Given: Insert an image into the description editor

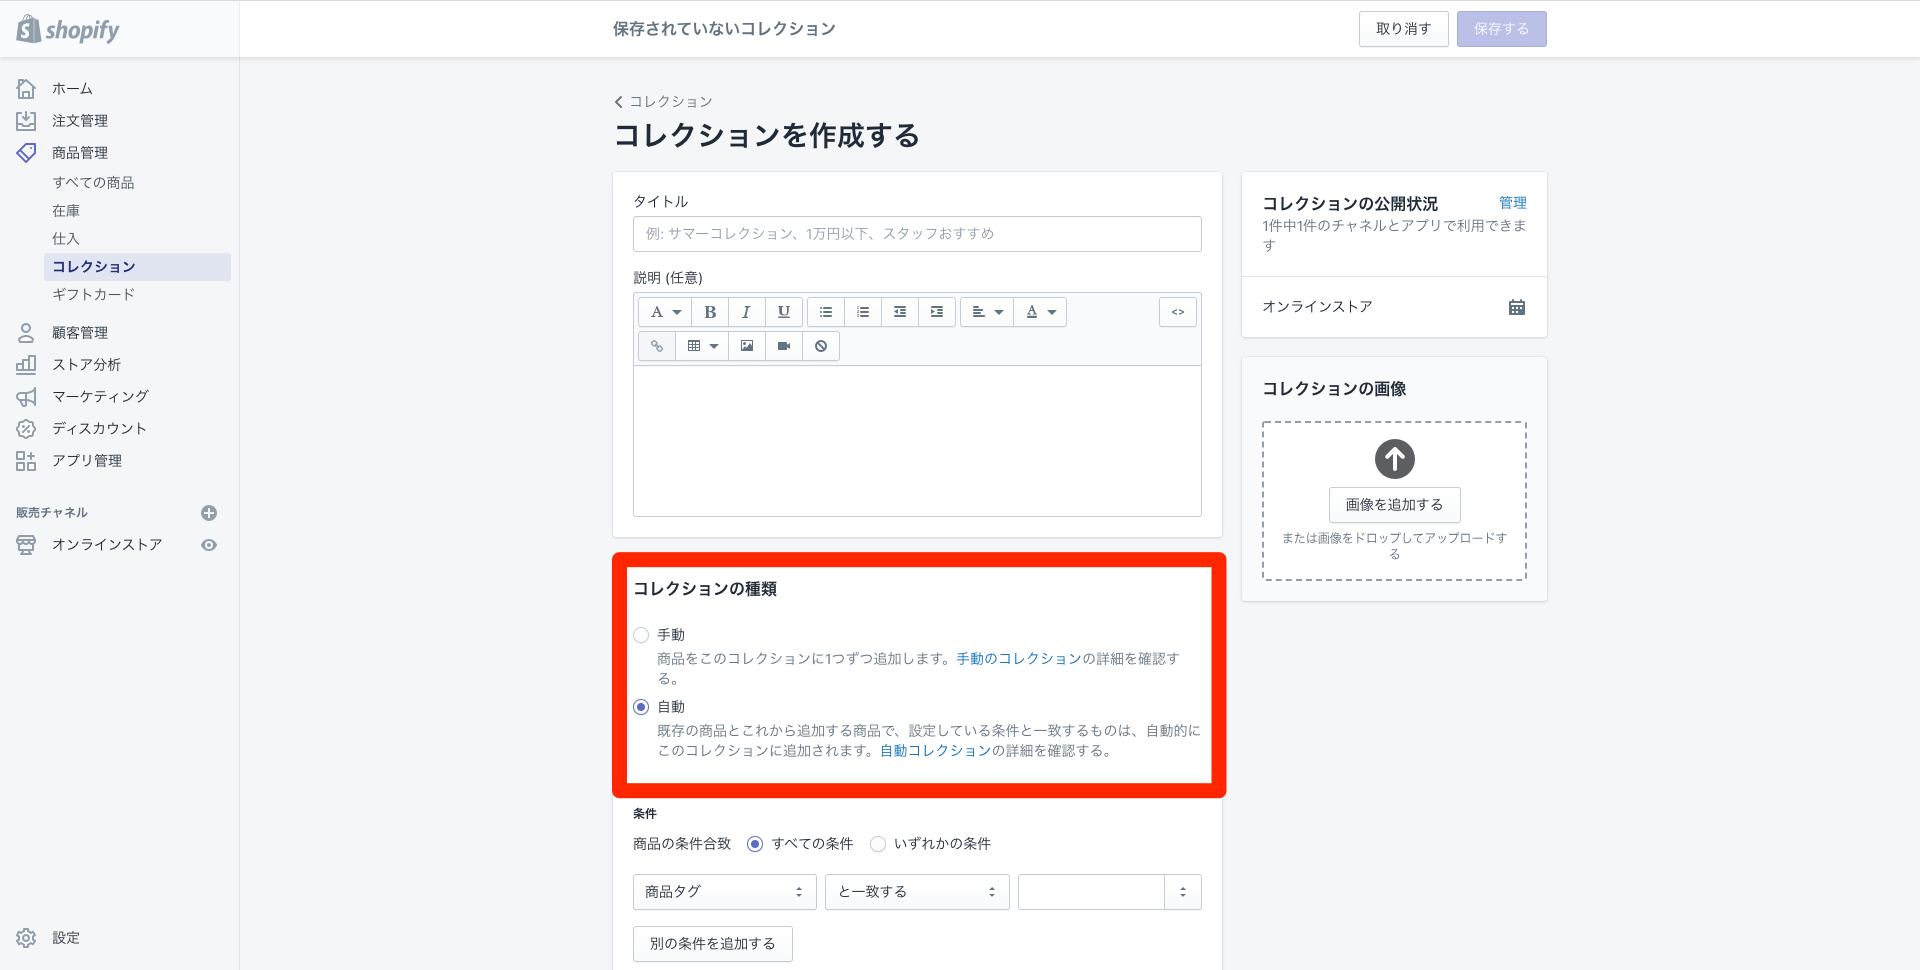Looking at the screenshot, I should tap(746, 345).
